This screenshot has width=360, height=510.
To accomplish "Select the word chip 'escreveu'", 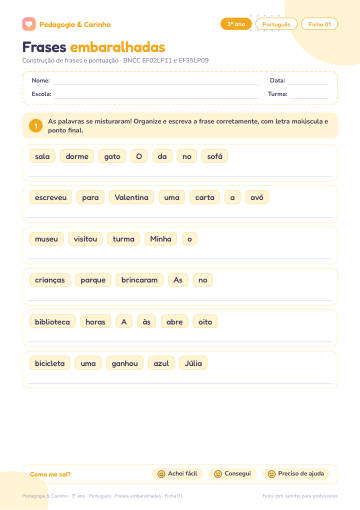I will coord(51,197).
